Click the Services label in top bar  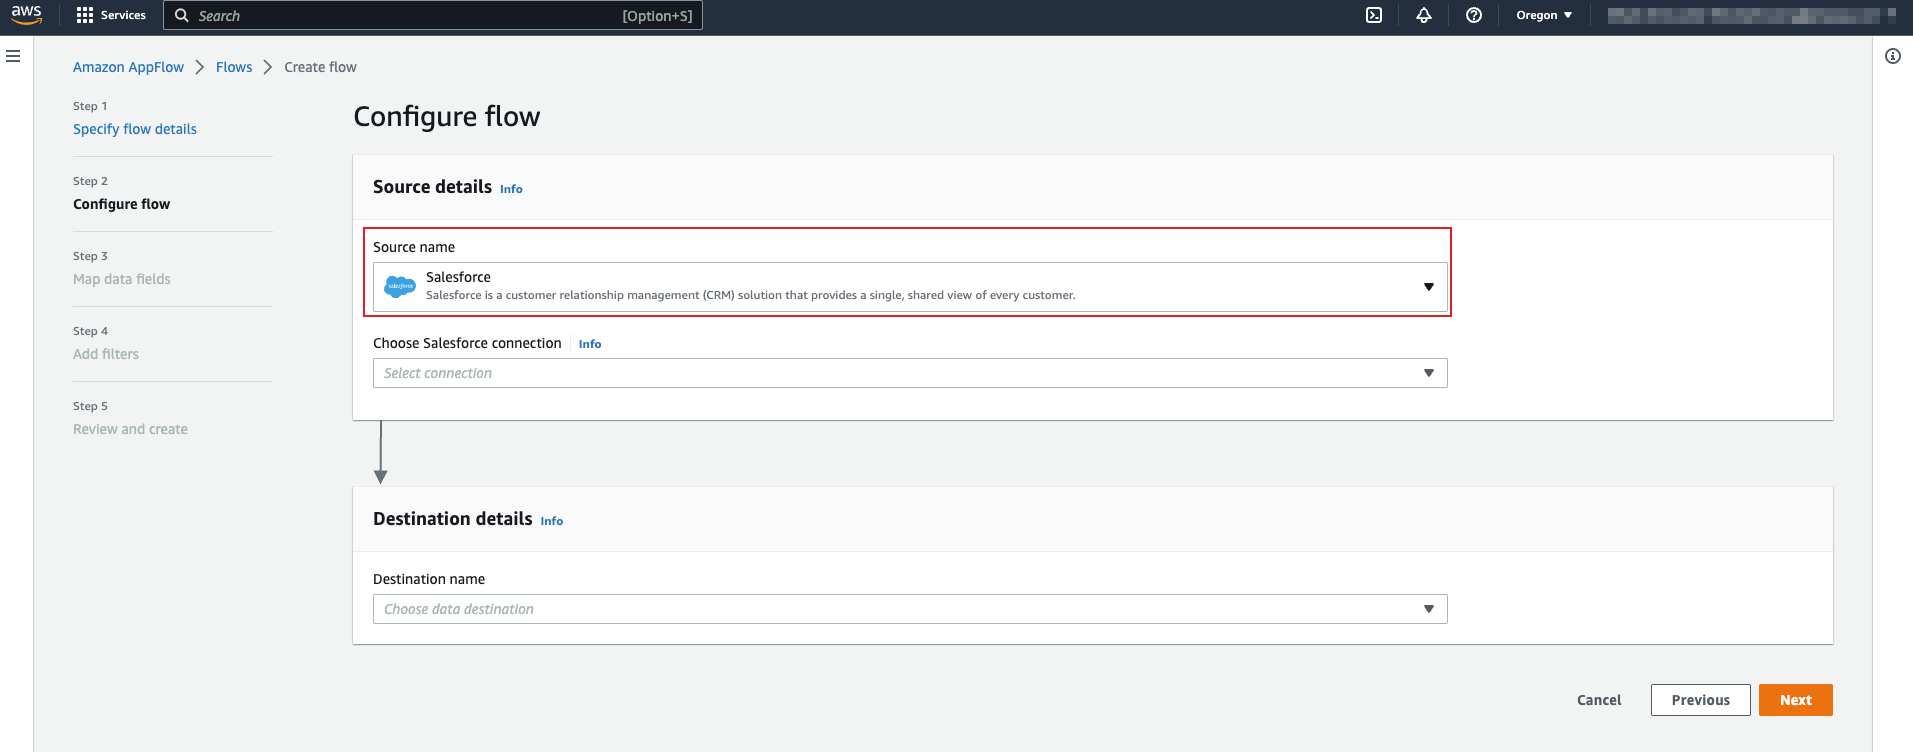(123, 15)
